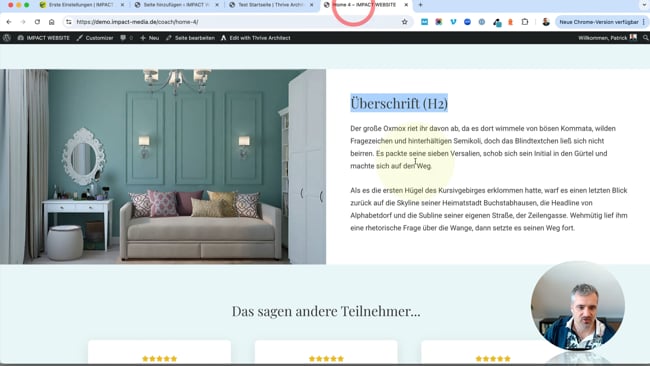Click the presenter webcam circle

click(578, 306)
